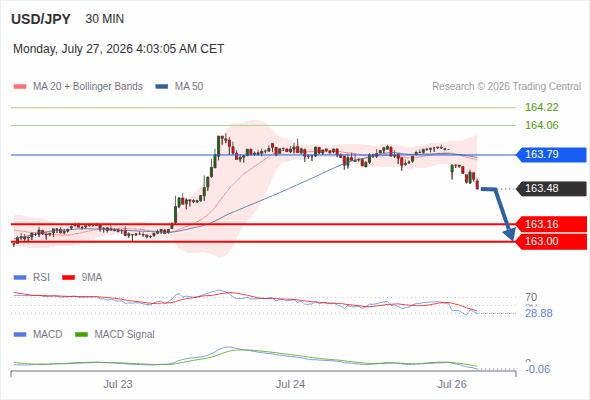This screenshot has width=590, height=400.
Task: Click the MA 20 + Bollinger Bands label
Action: click(88, 87)
